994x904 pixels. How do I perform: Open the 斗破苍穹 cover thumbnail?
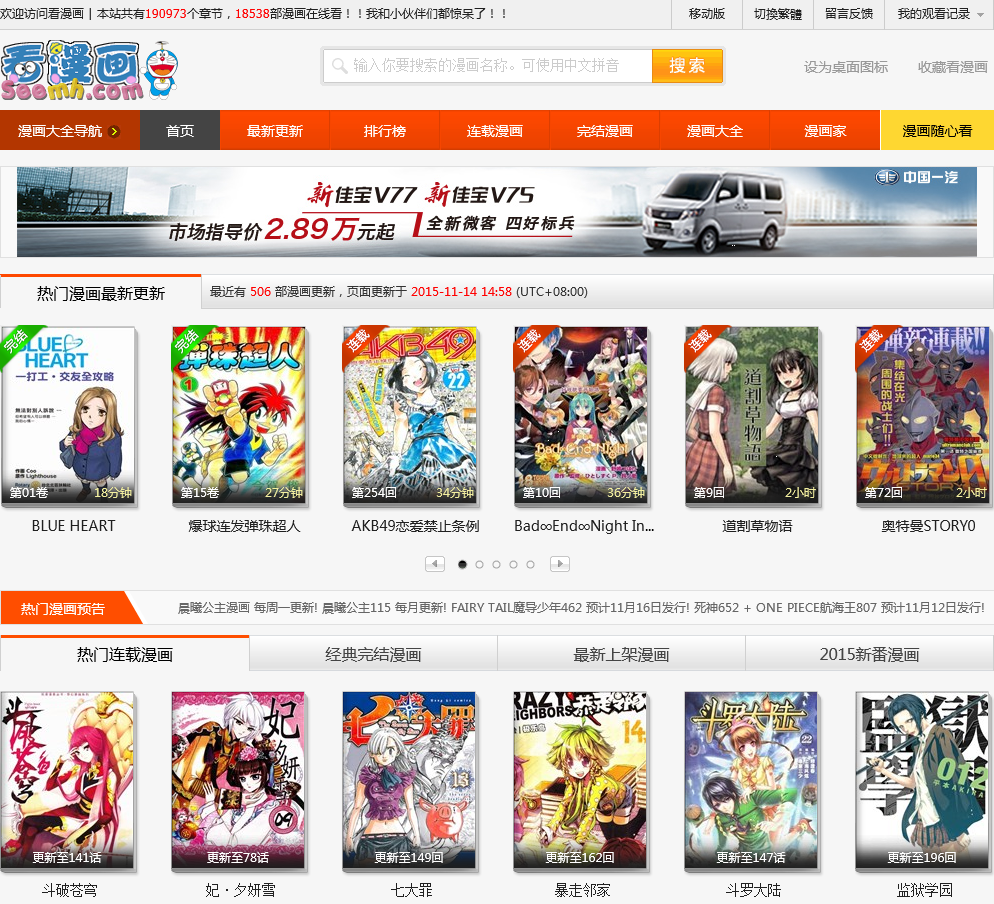[67, 780]
